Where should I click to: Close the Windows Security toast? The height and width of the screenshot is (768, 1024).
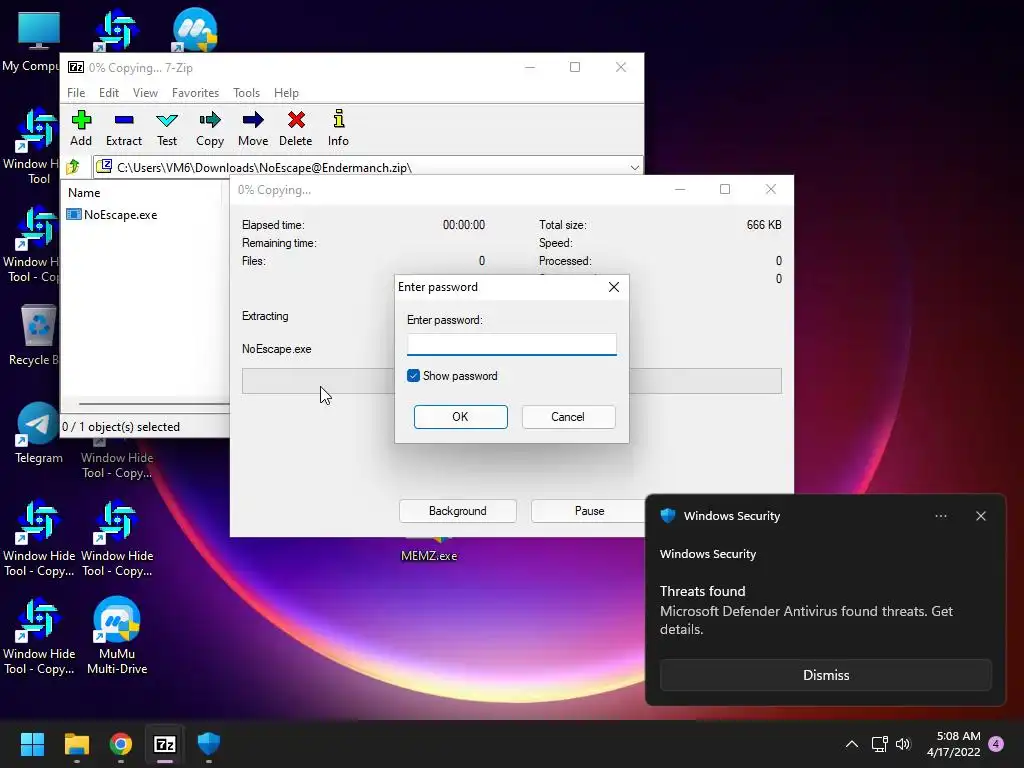[x=980, y=516]
